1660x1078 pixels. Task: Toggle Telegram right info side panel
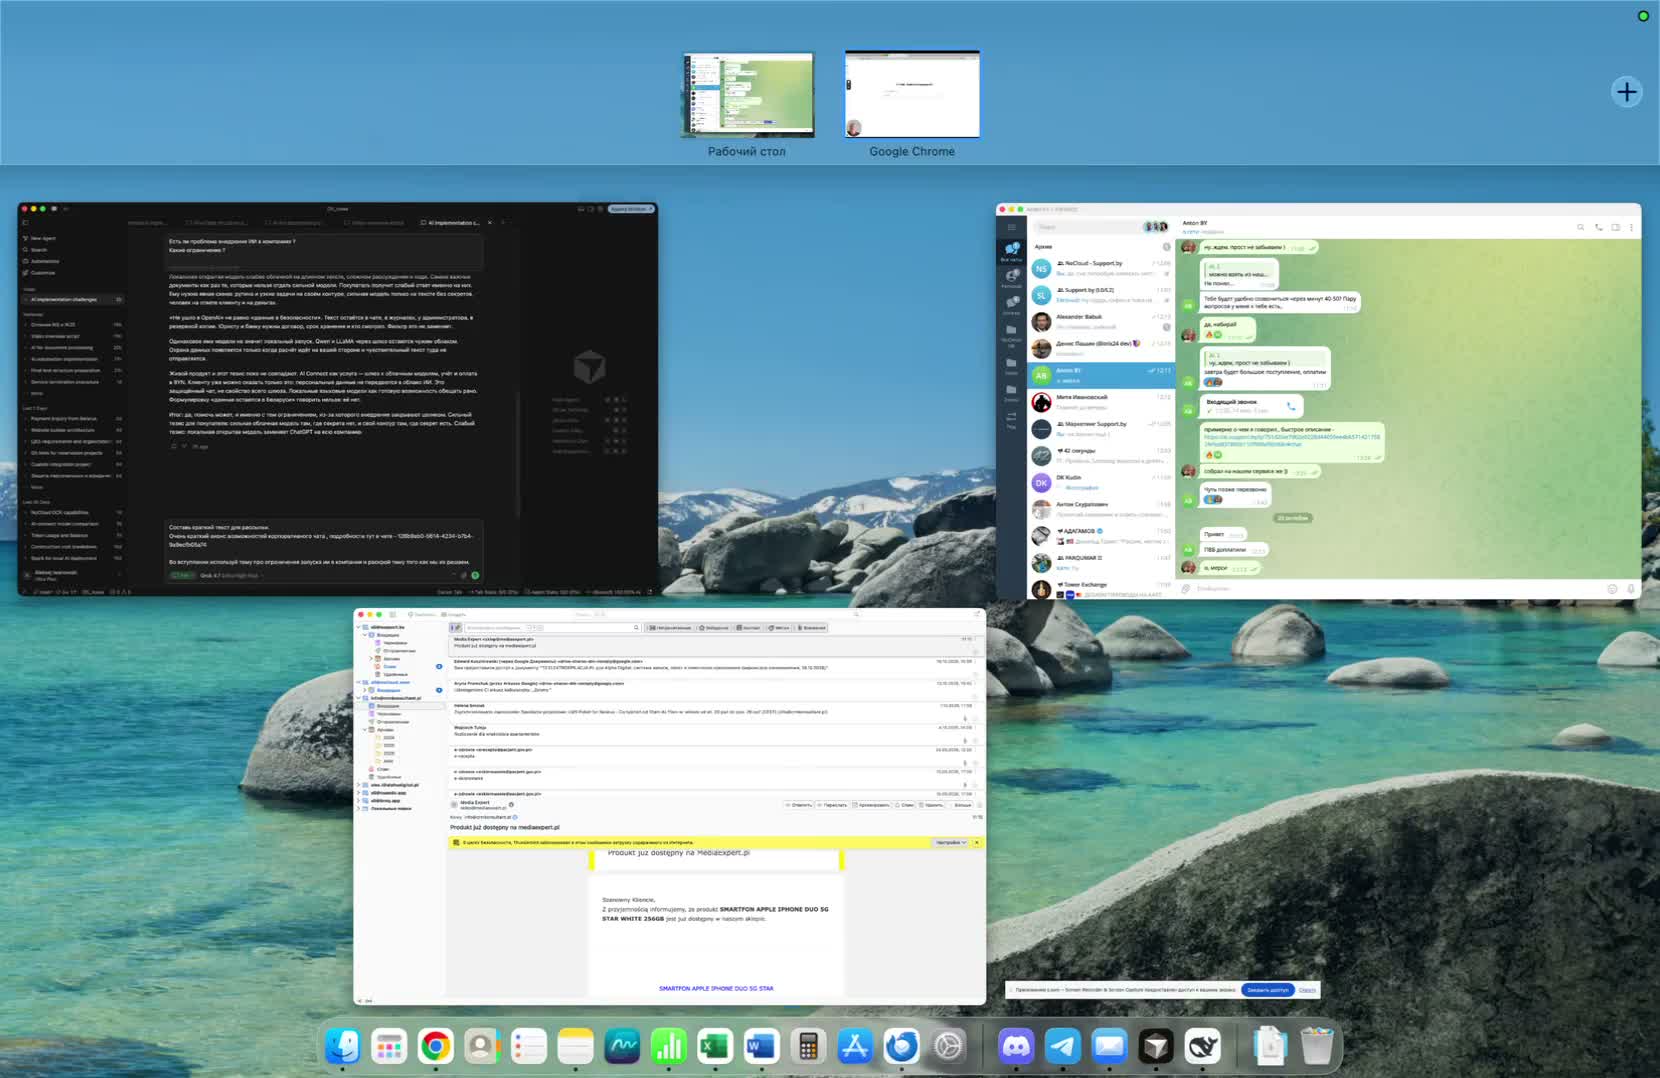pos(1615,227)
